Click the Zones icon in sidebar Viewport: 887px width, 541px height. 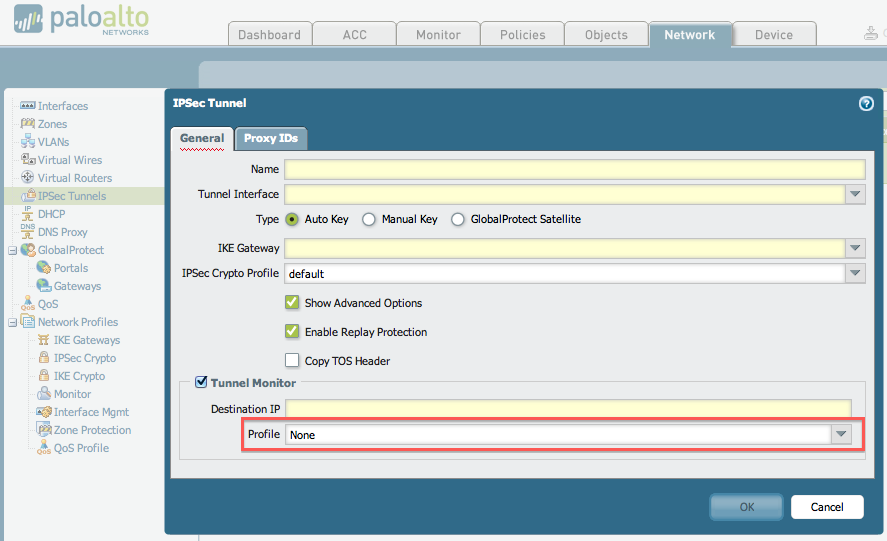pos(28,124)
